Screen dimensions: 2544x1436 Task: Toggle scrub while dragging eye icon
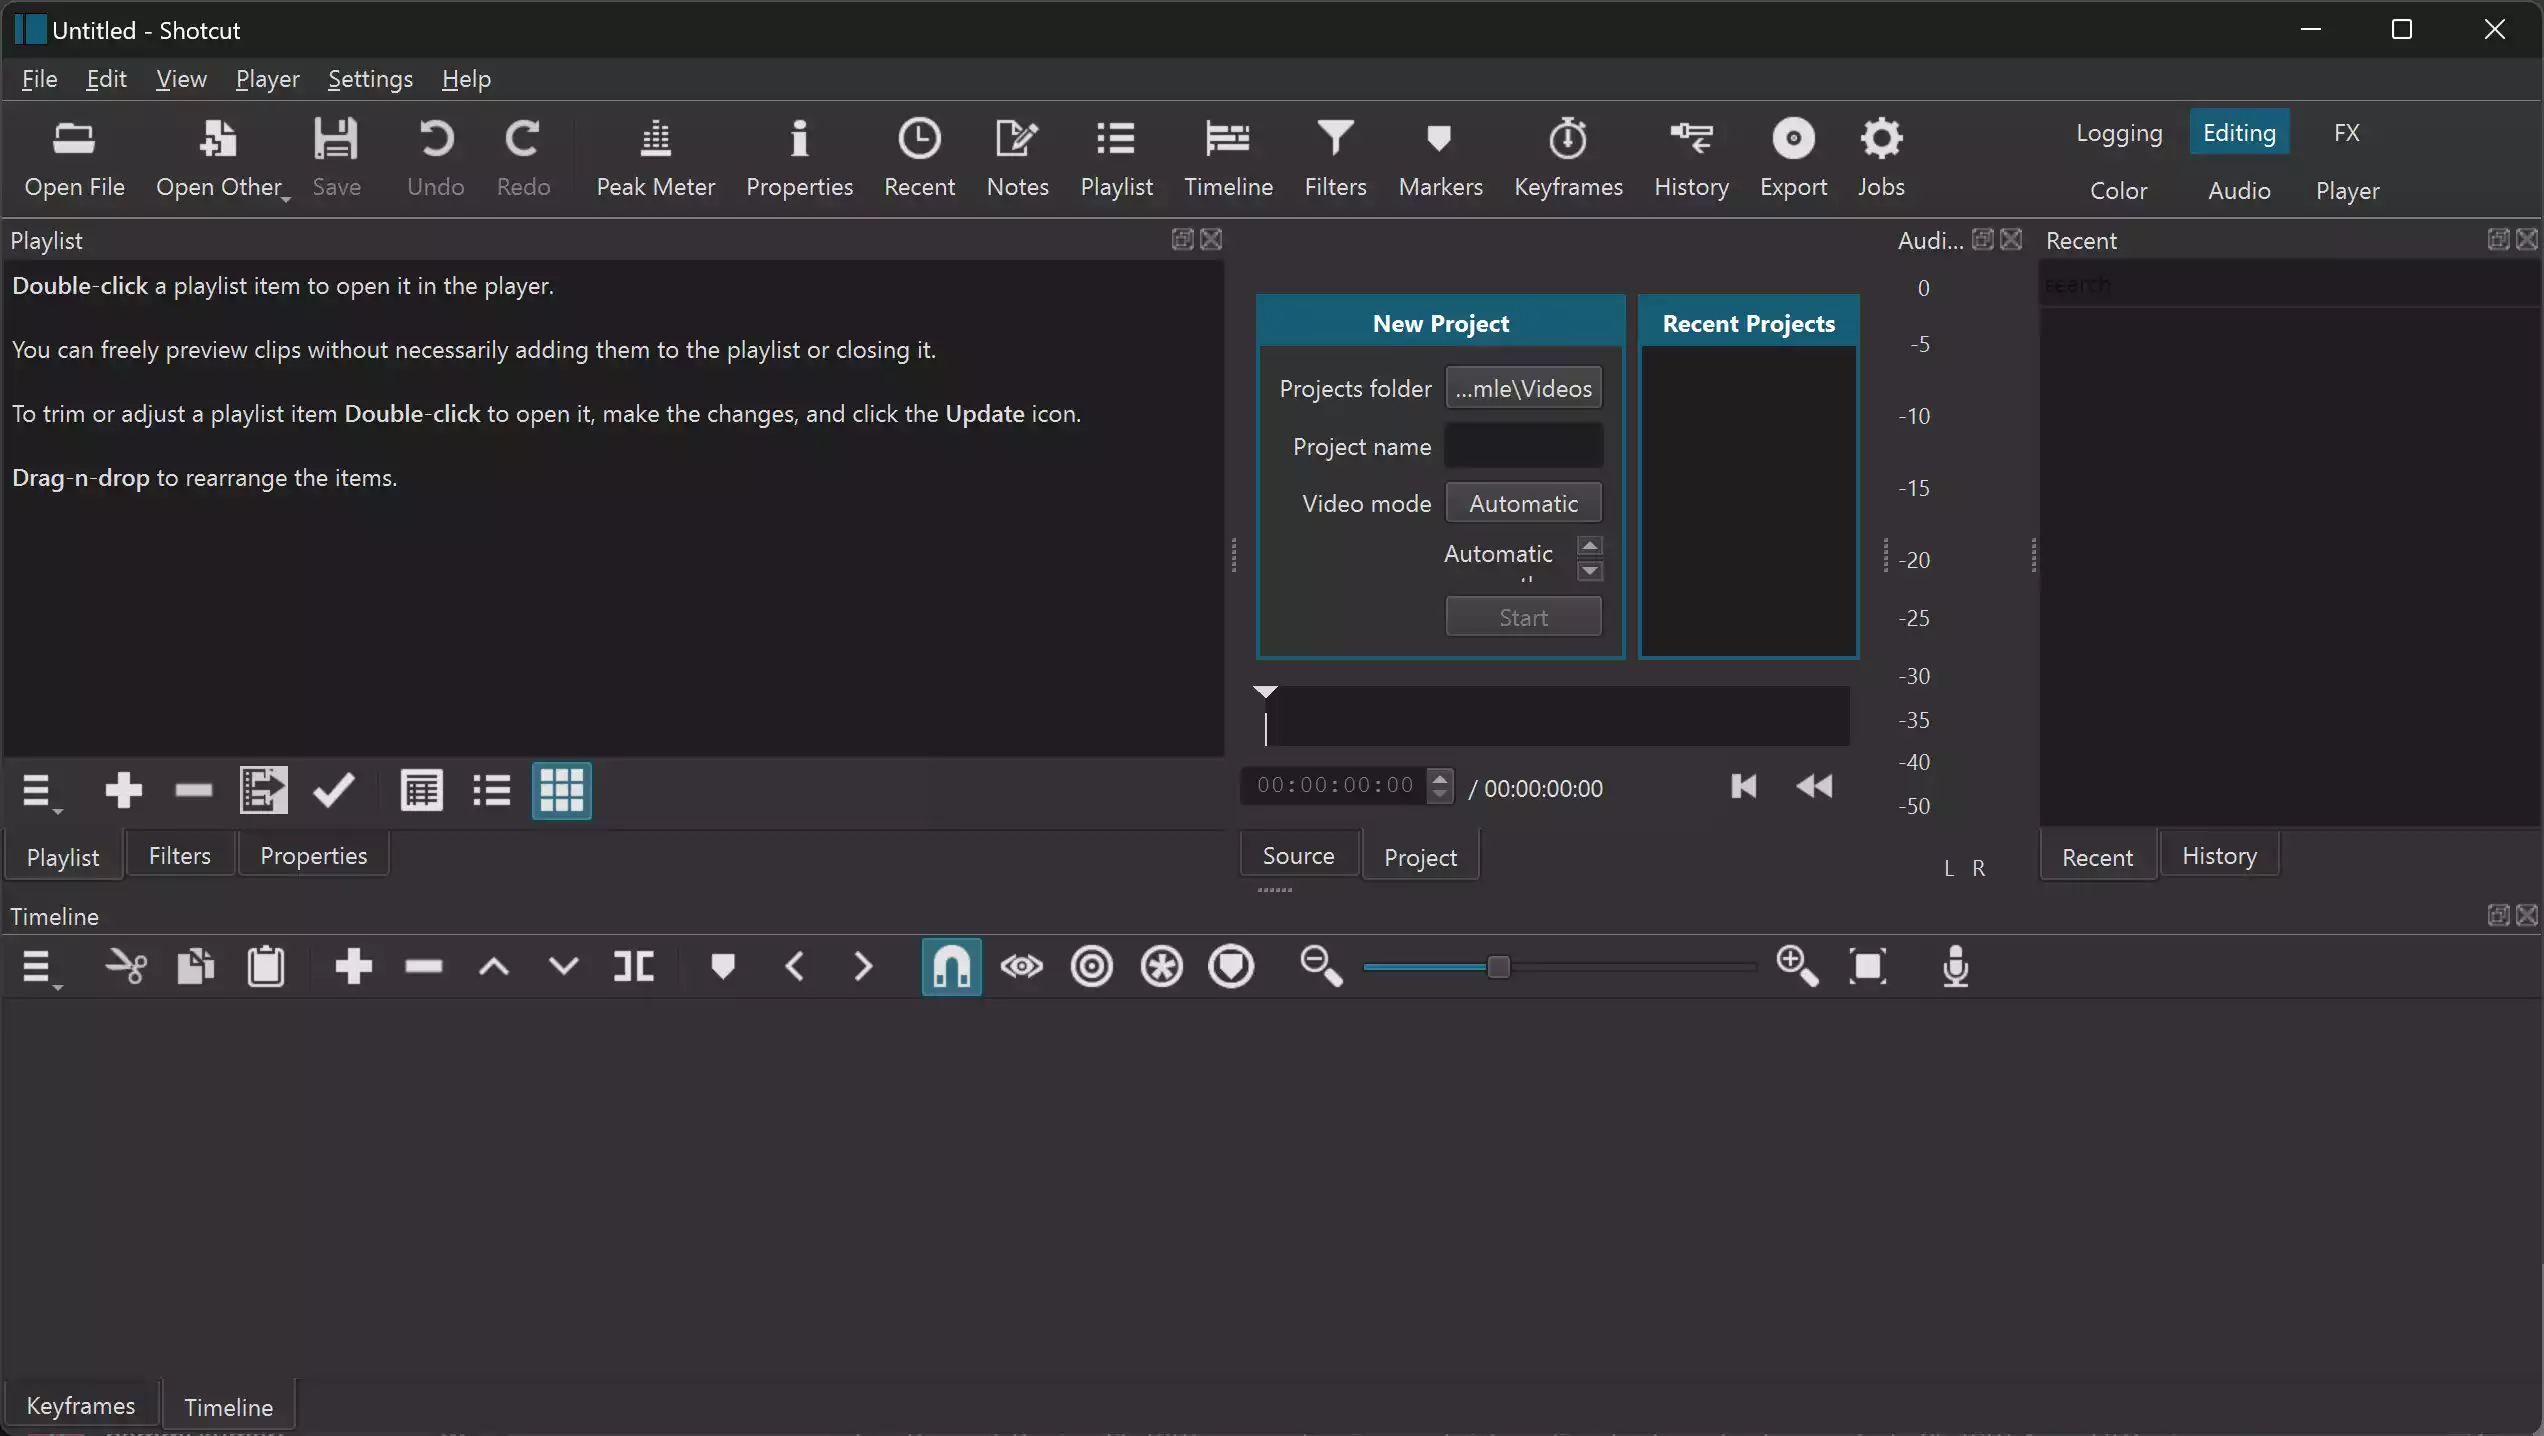[1021, 967]
